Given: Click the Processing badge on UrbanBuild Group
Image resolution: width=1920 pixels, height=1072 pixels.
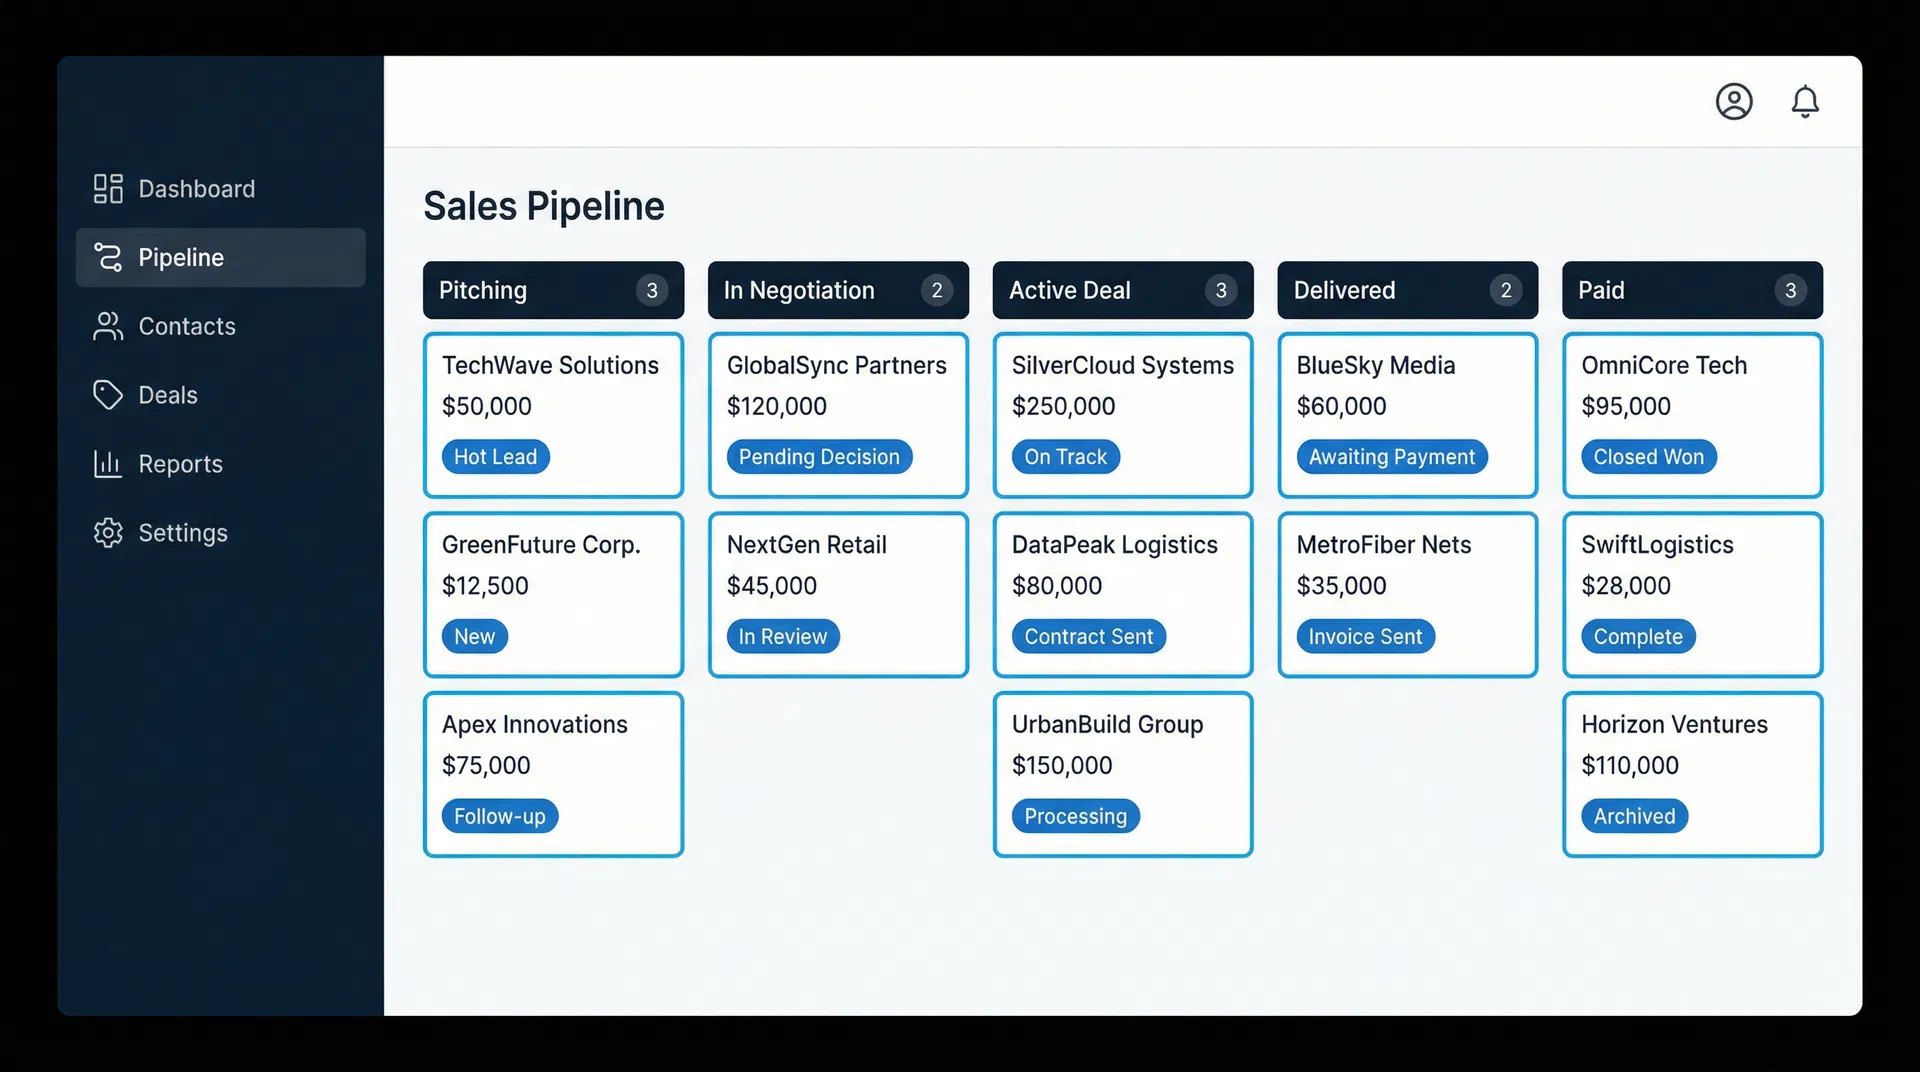Looking at the screenshot, I should click(1075, 815).
